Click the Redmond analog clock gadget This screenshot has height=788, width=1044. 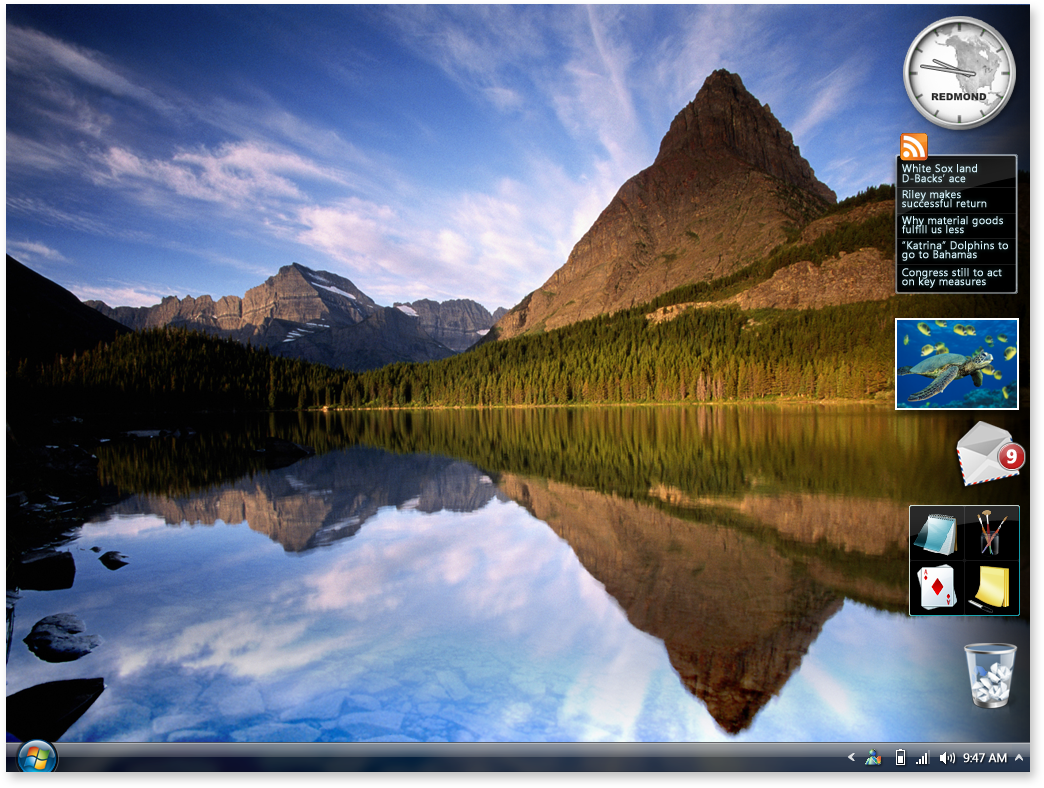(x=959, y=74)
